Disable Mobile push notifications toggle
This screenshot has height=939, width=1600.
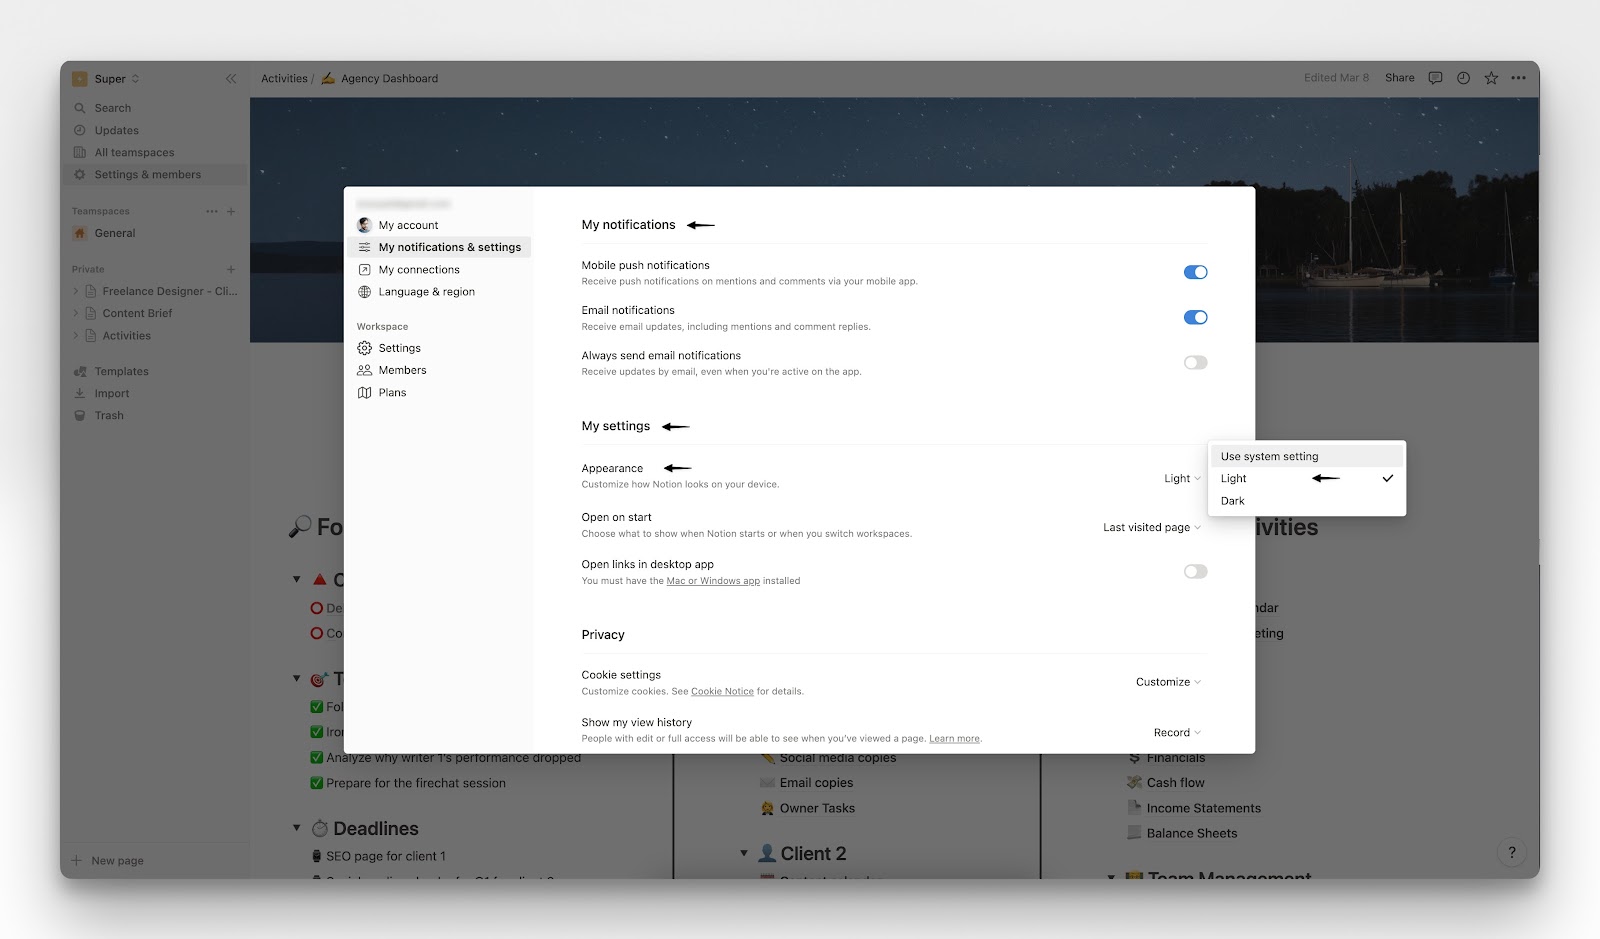point(1196,272)
